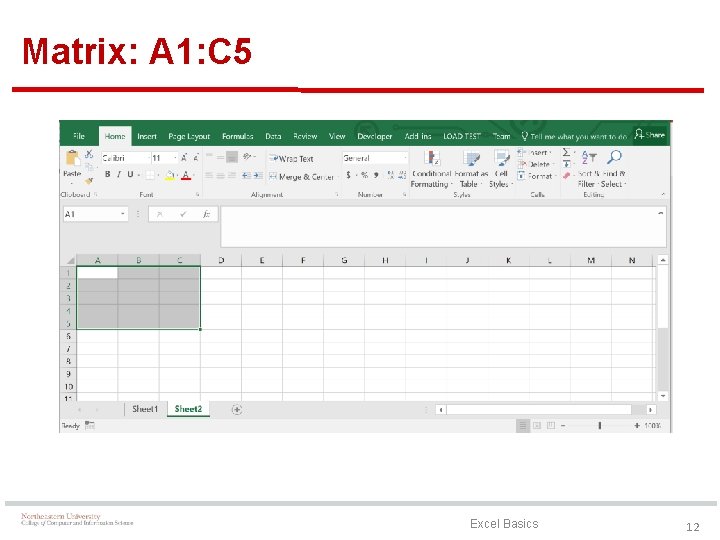720x540 pixels.
Task: Open Conditional Formatting menu
Action: pos(431,169)
